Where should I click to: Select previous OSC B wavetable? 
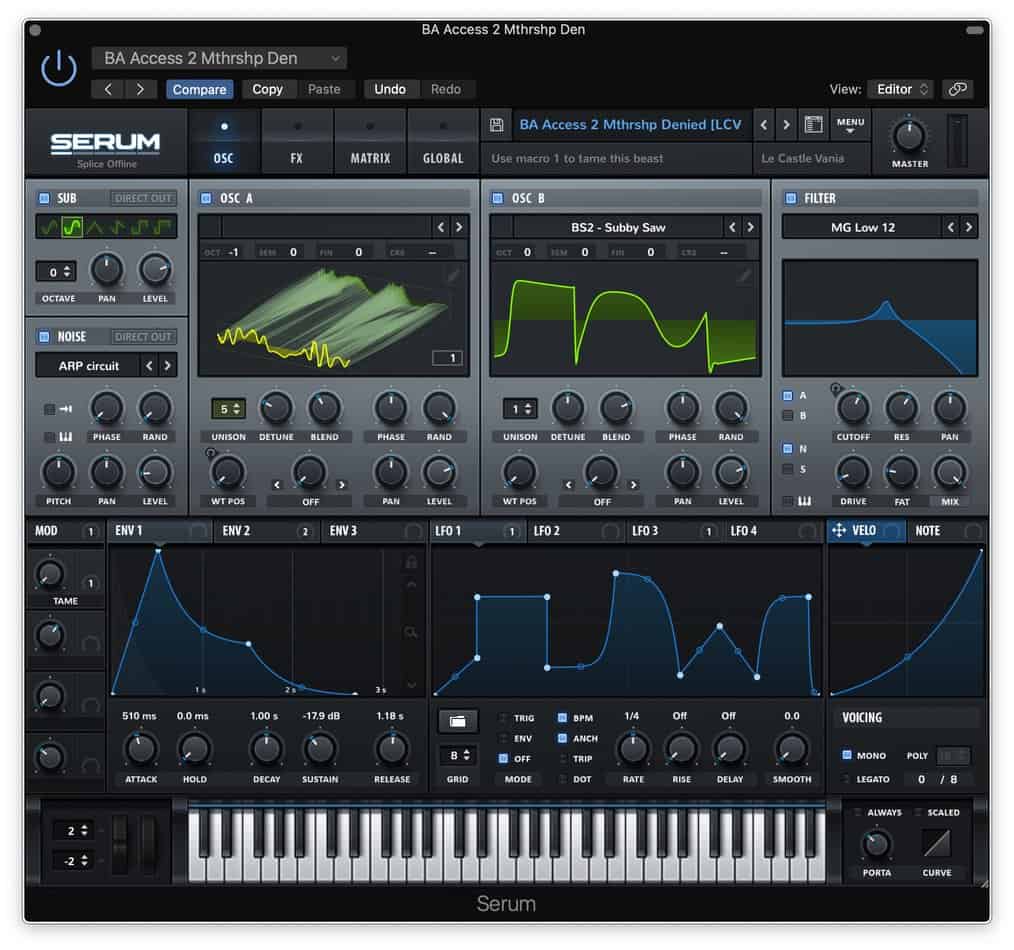coord(732,227)
